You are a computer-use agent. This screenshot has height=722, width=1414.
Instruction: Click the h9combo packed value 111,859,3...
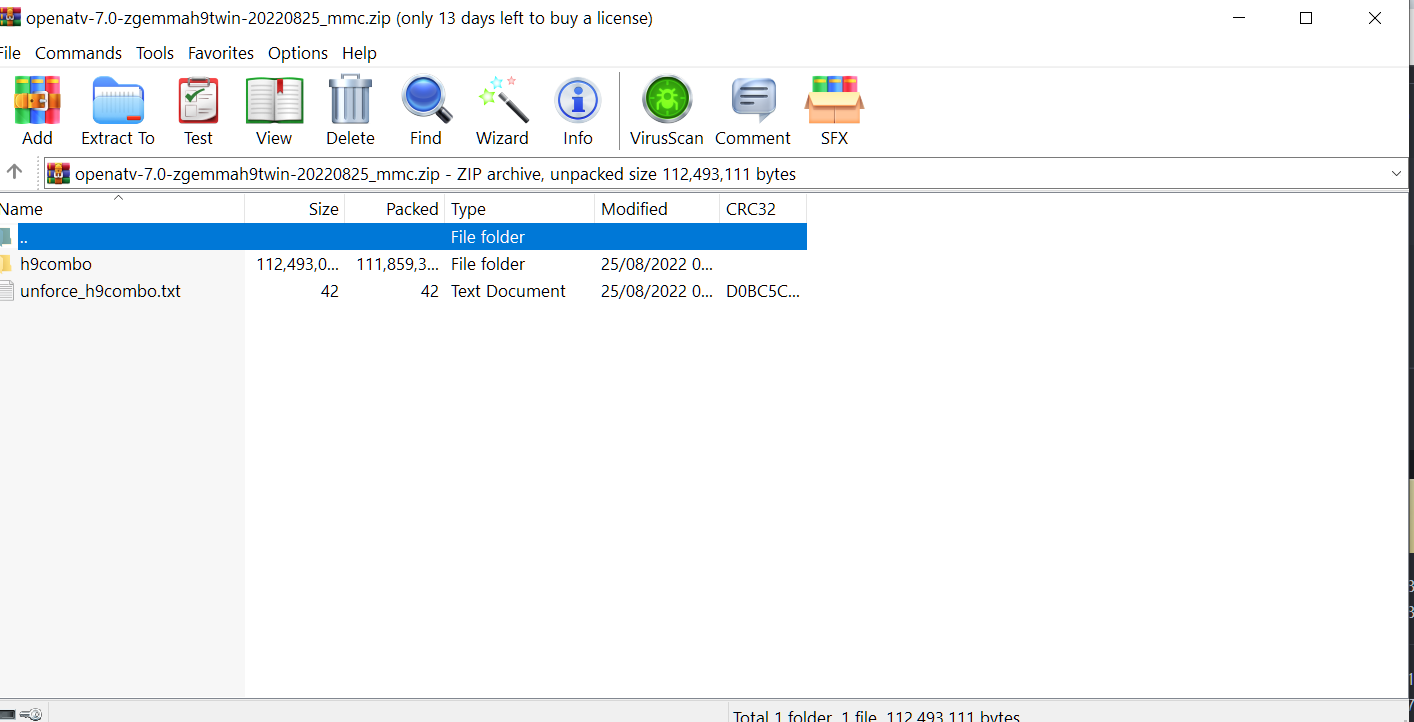point(398,264)
